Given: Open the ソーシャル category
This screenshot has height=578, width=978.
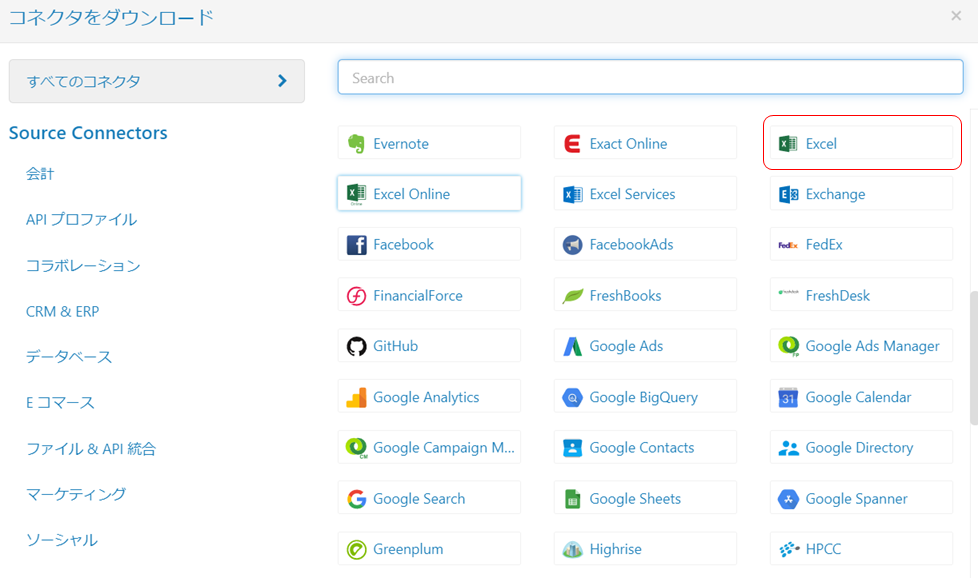Looking at the screenshot, I should [x=62, y=540].
